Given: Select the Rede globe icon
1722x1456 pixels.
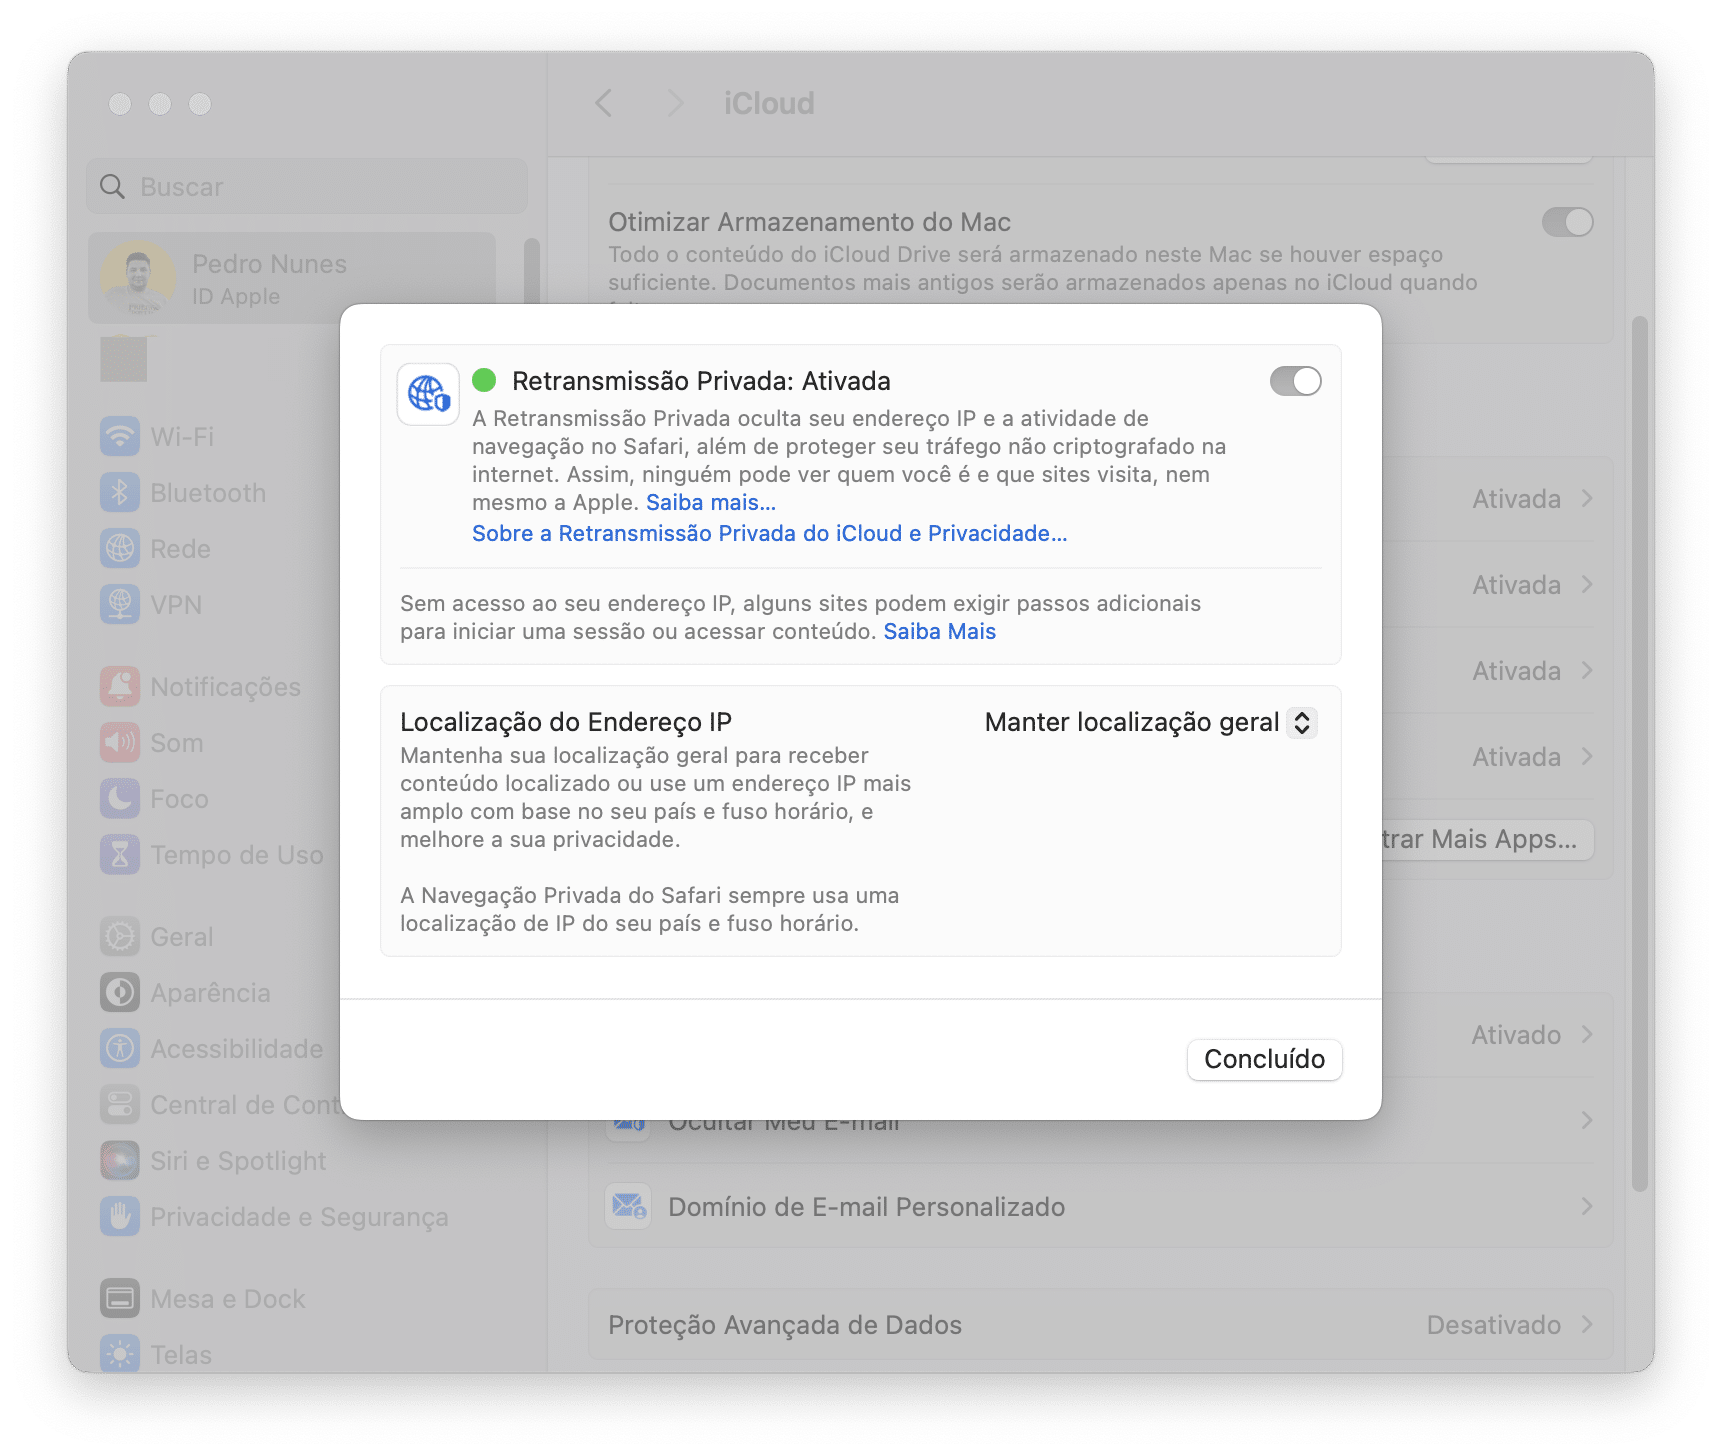Looking at the screenshot, I should click(x=120, y=548).
